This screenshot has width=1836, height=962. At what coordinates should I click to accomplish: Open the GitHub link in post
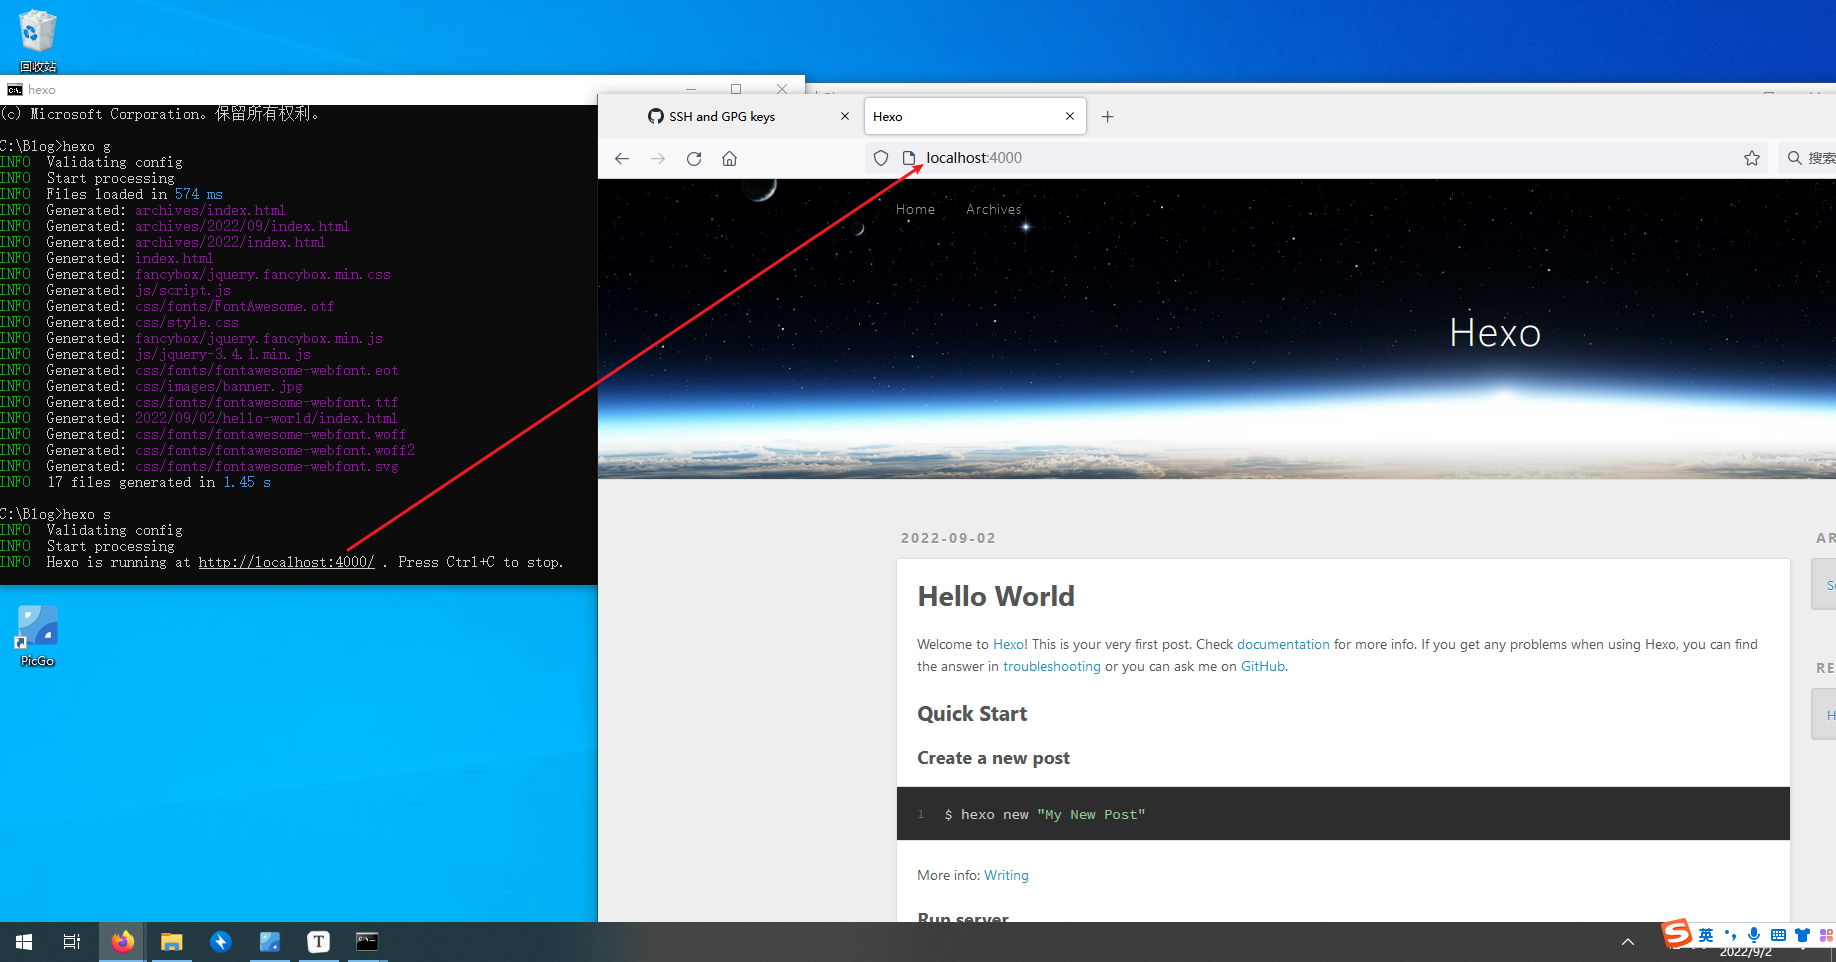pyautogui.click(x=1262, y=666)
